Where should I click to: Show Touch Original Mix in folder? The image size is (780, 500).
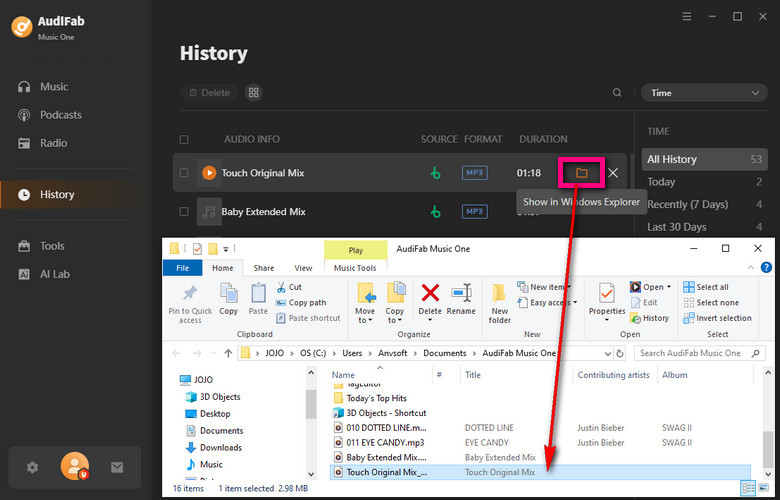(582, 173)
